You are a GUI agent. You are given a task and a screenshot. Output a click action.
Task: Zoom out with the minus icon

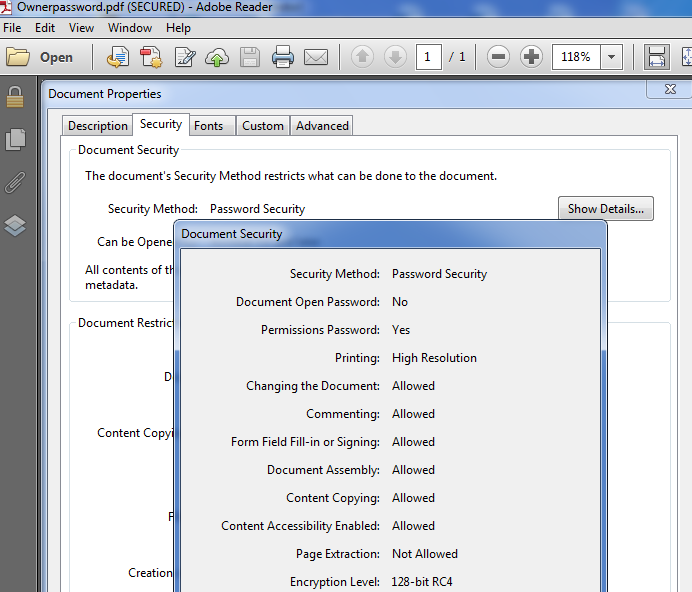498,57
